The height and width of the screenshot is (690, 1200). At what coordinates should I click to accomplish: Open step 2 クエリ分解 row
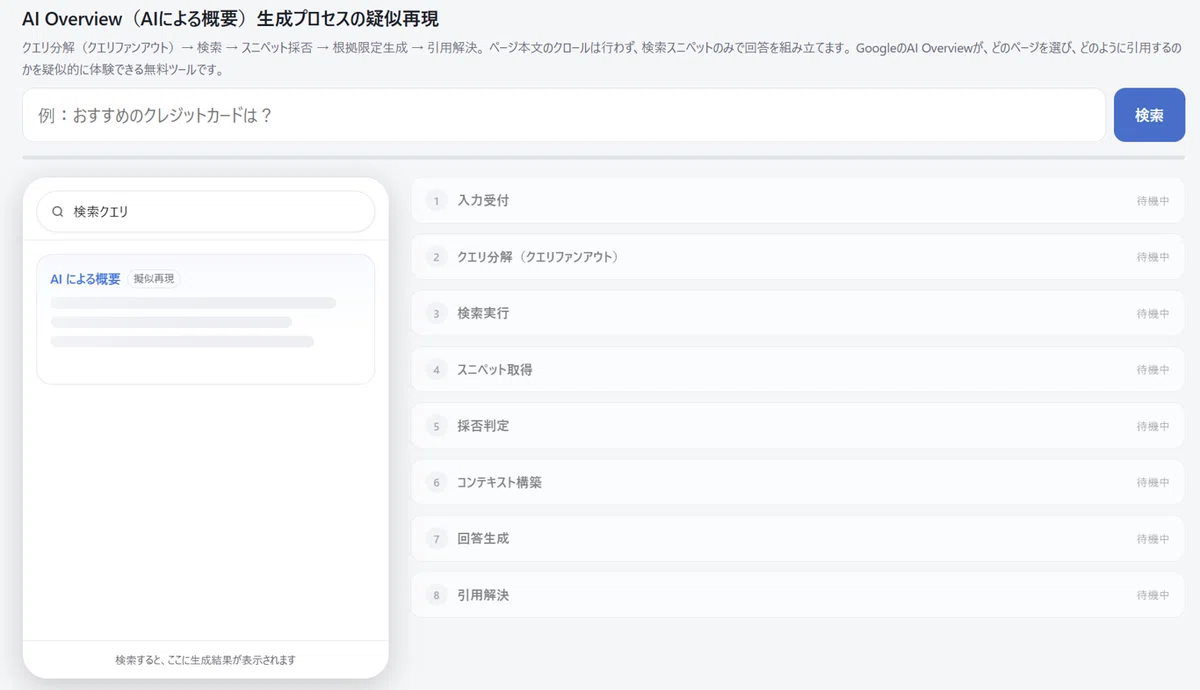(798, 257)
